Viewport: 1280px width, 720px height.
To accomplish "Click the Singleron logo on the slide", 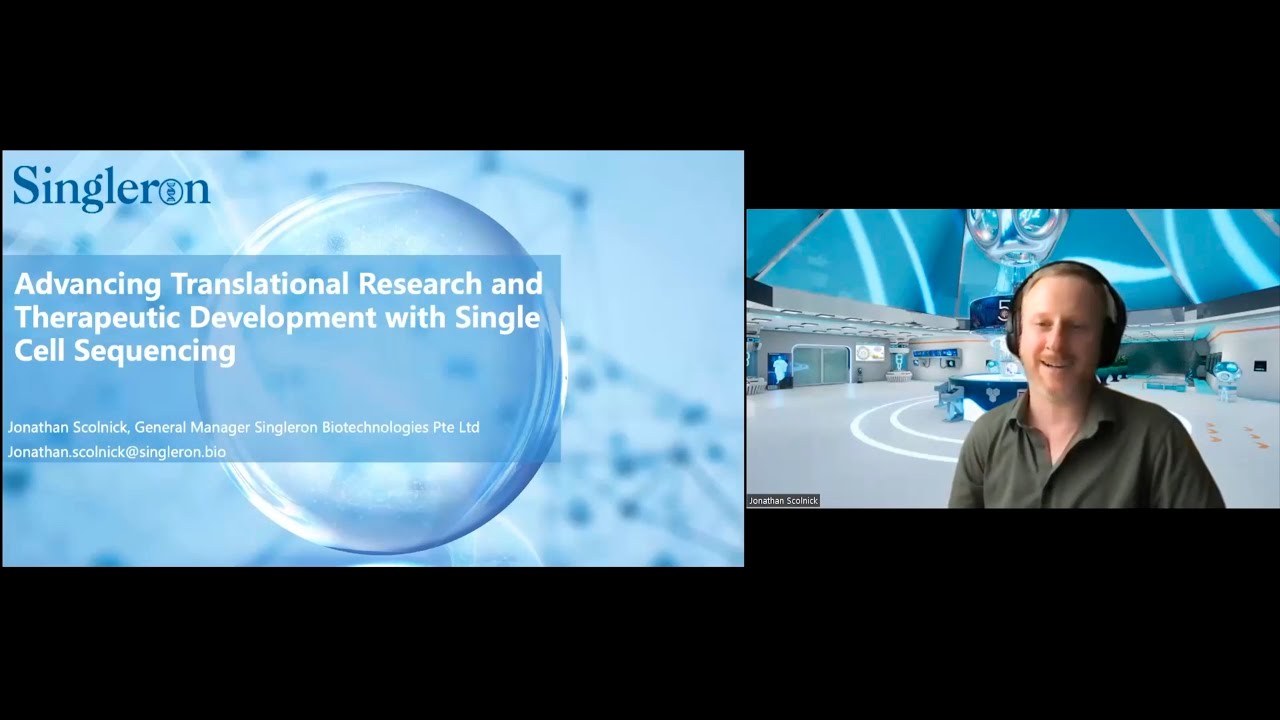I will [x=111, y=188].
